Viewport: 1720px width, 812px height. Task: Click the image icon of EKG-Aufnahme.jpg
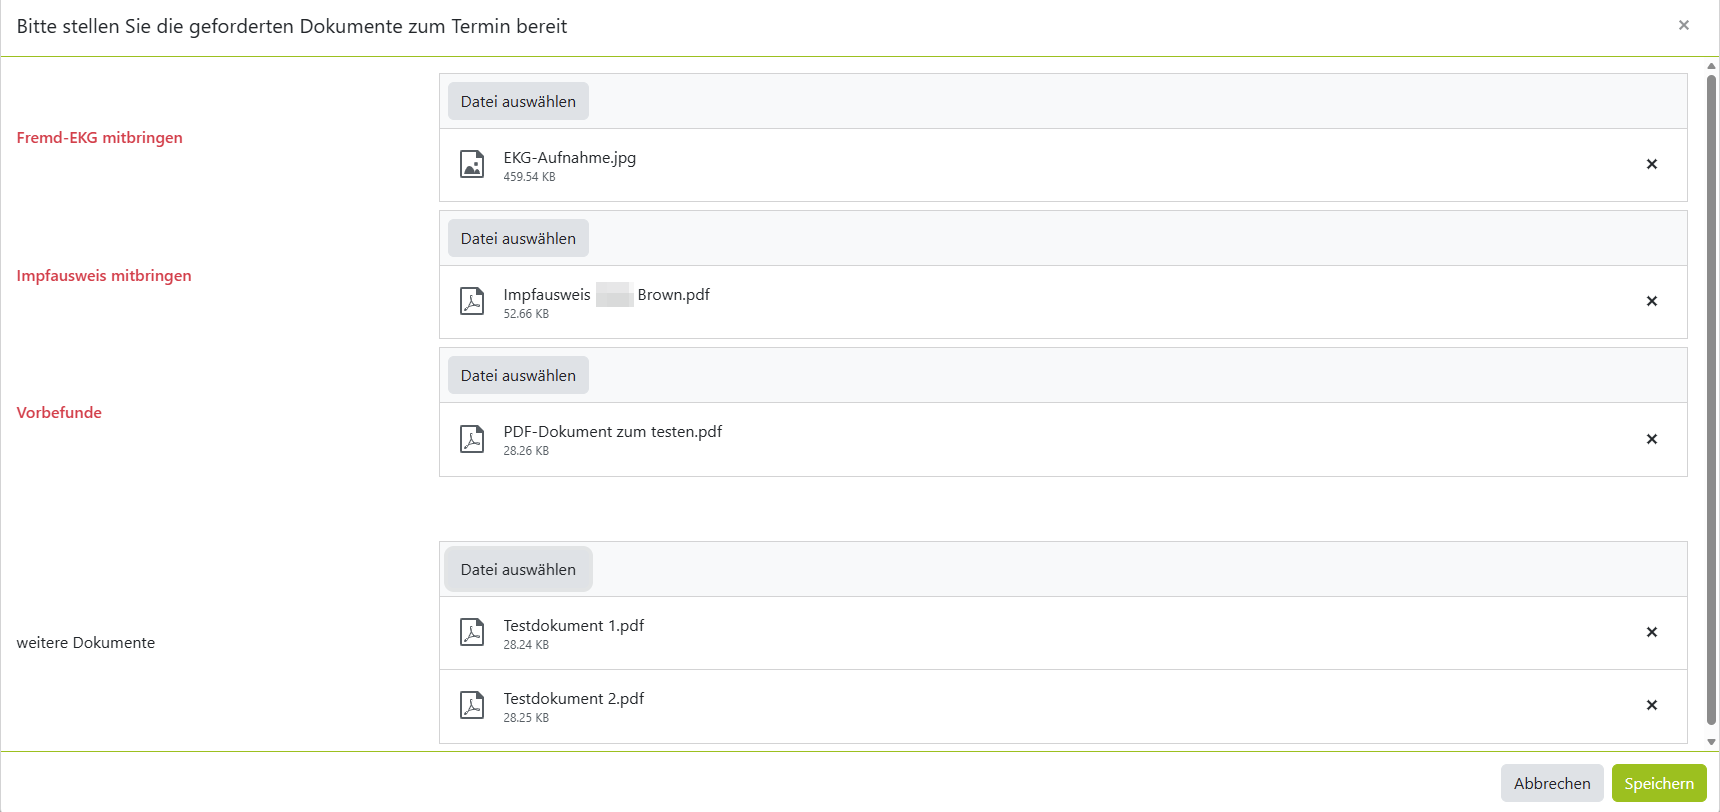(x=472, y=164)
